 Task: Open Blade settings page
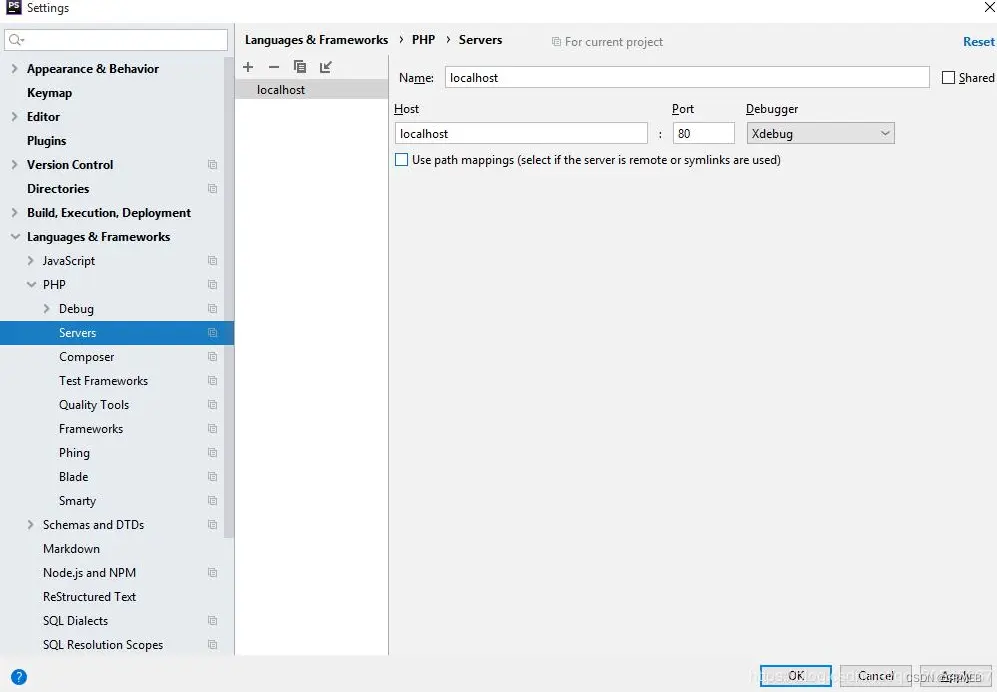pyautogui.click(x=74, y=477)
